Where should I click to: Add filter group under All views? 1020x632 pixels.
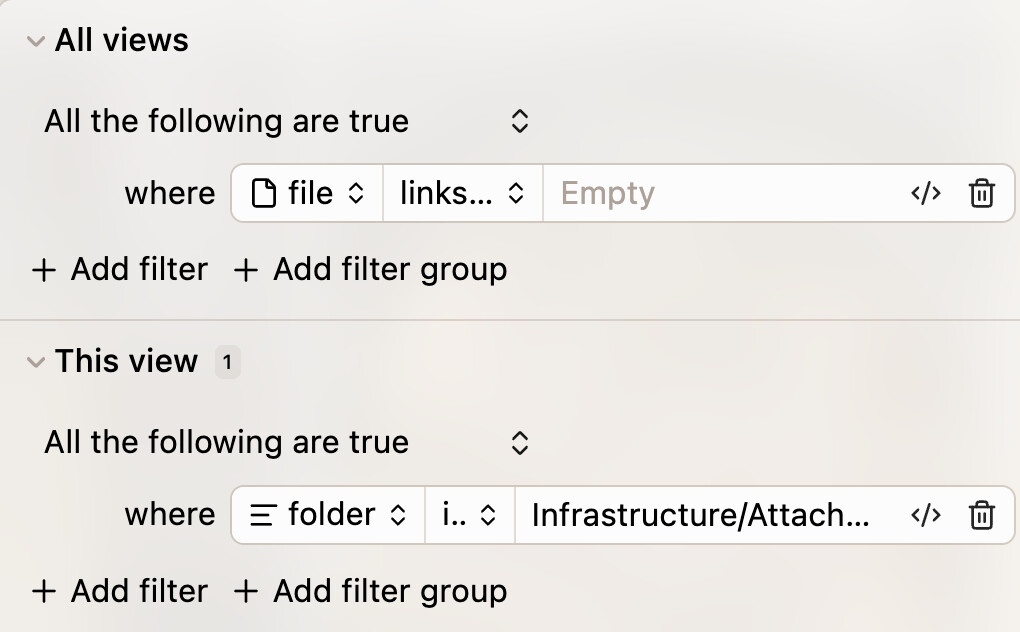pos(371,270)
